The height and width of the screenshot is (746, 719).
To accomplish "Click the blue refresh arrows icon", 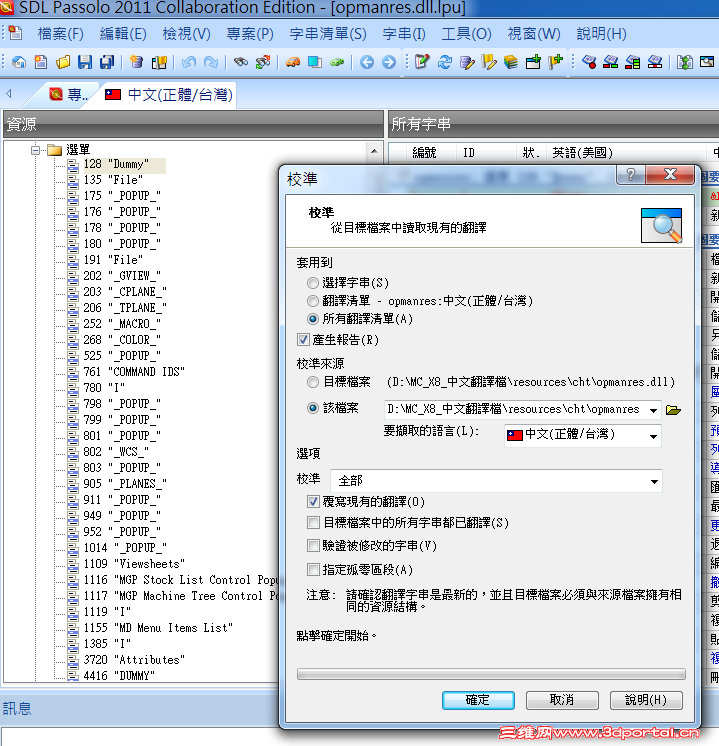I will pyautogui.click(x=444, y=62).
